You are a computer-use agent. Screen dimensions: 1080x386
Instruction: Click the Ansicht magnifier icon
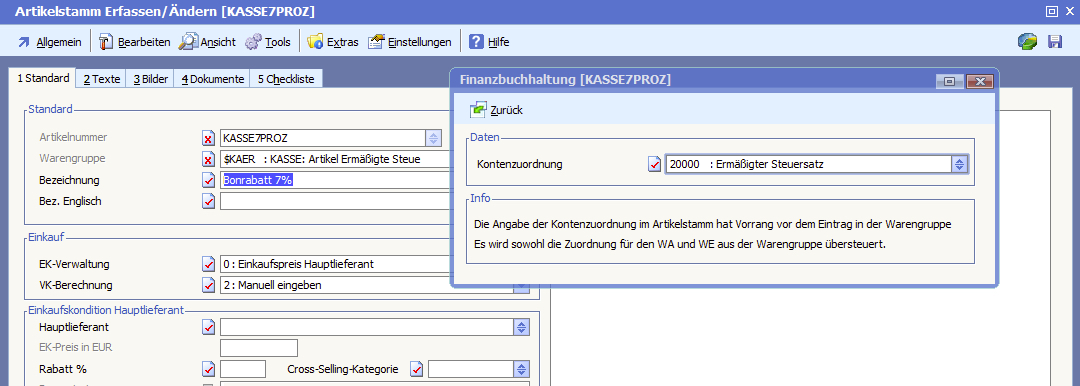[x=187, y=42]
